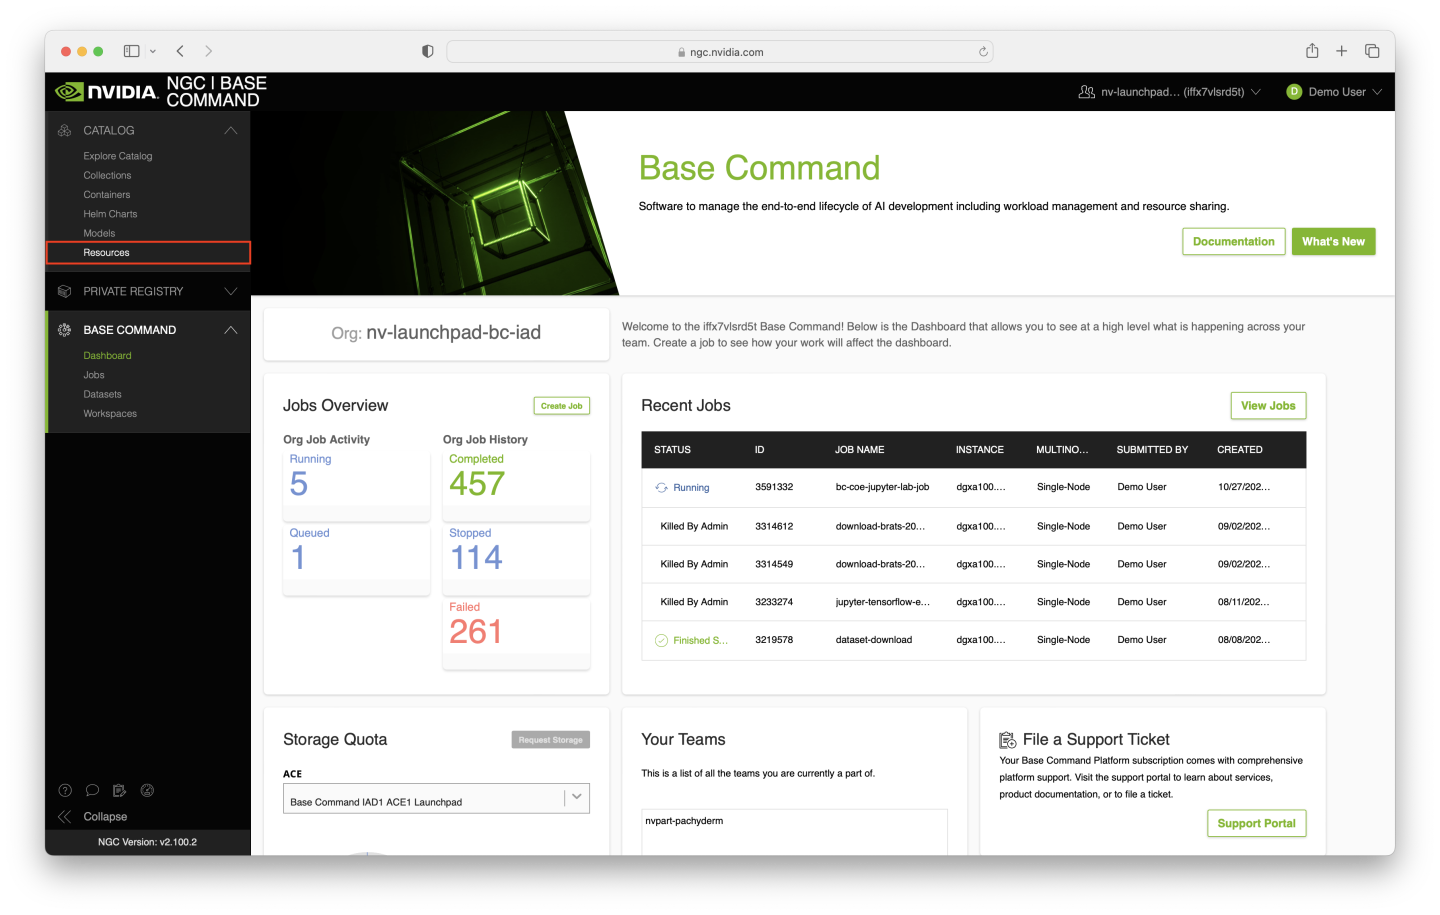
Task: Collapse the BASE COMMAND section chevron
Action: [x=231, y=329]
